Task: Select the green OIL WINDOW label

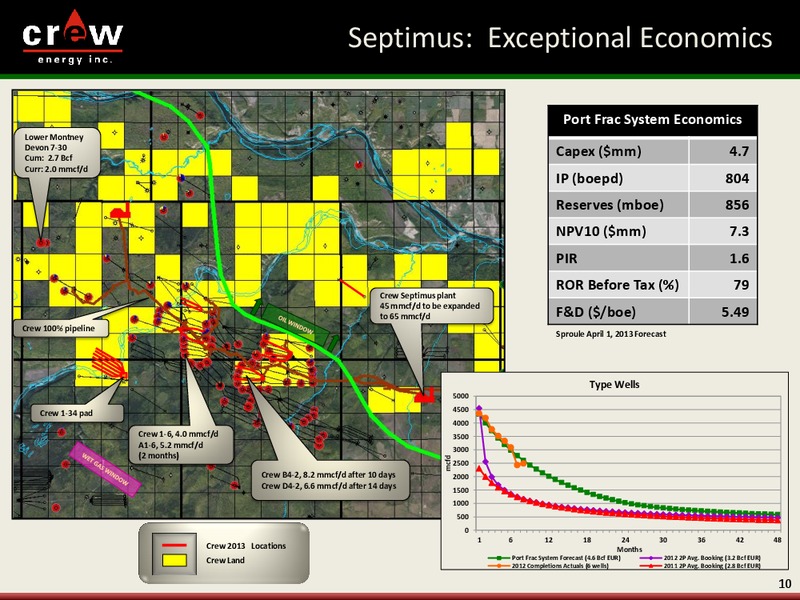Action: [296, 326]
